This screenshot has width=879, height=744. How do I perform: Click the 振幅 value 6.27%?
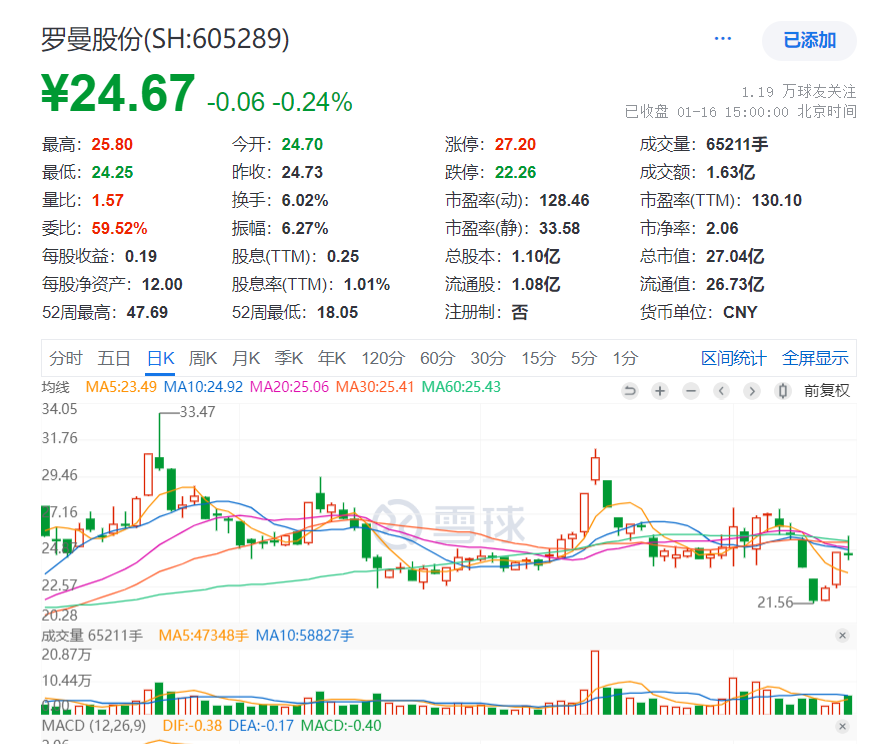coord(305,229)
